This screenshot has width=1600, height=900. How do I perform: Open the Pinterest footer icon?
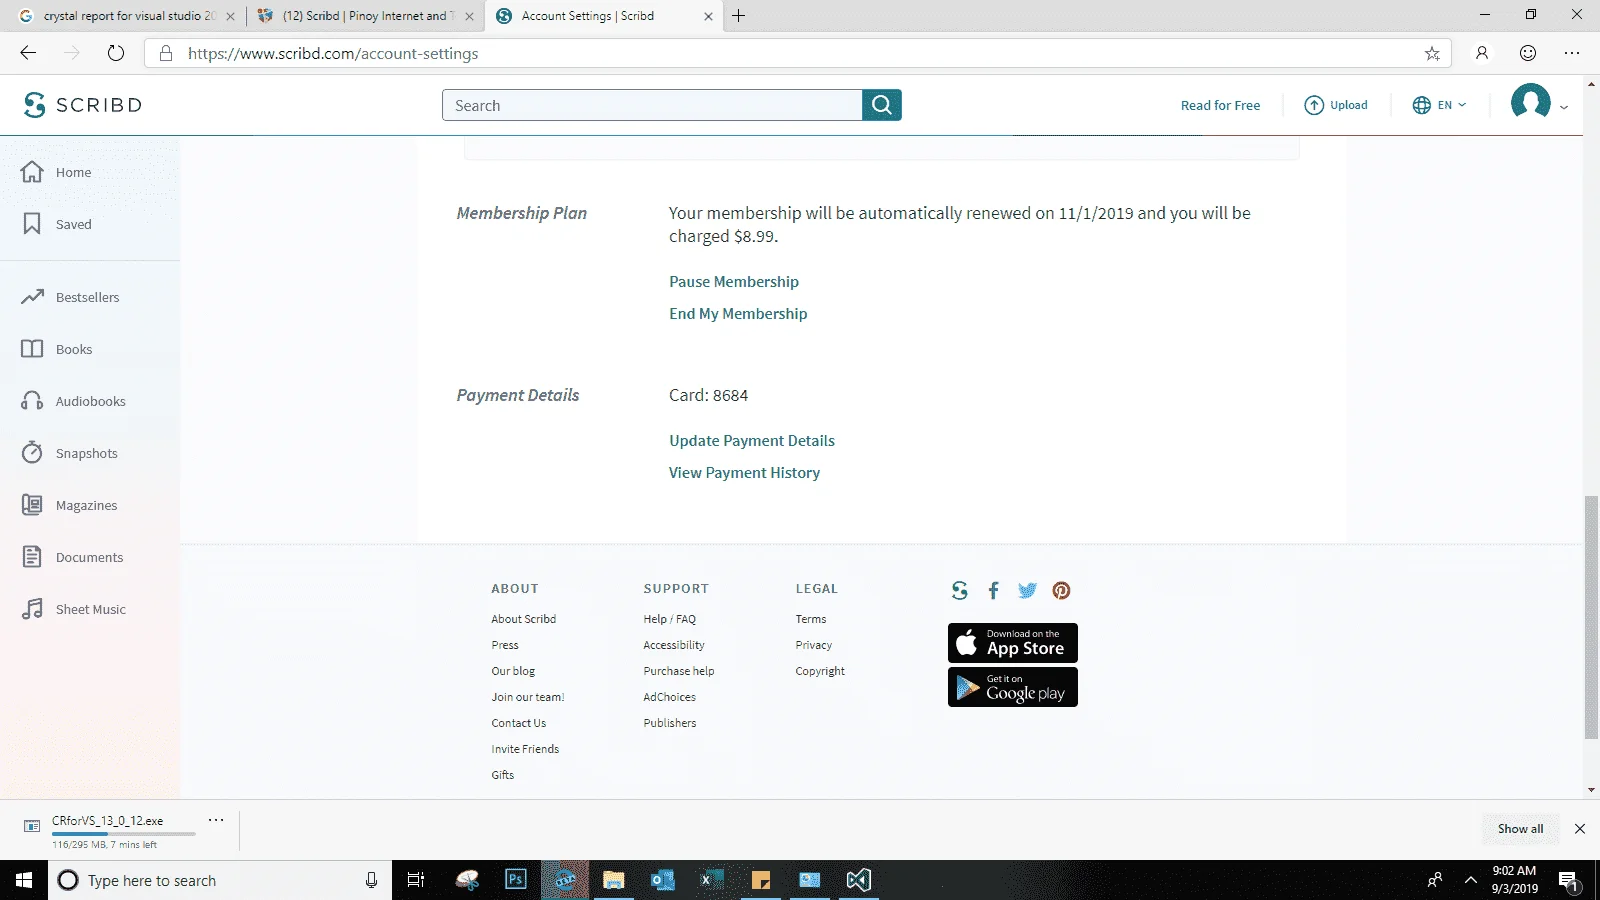pyautogui.click(x=1061, y=590)
